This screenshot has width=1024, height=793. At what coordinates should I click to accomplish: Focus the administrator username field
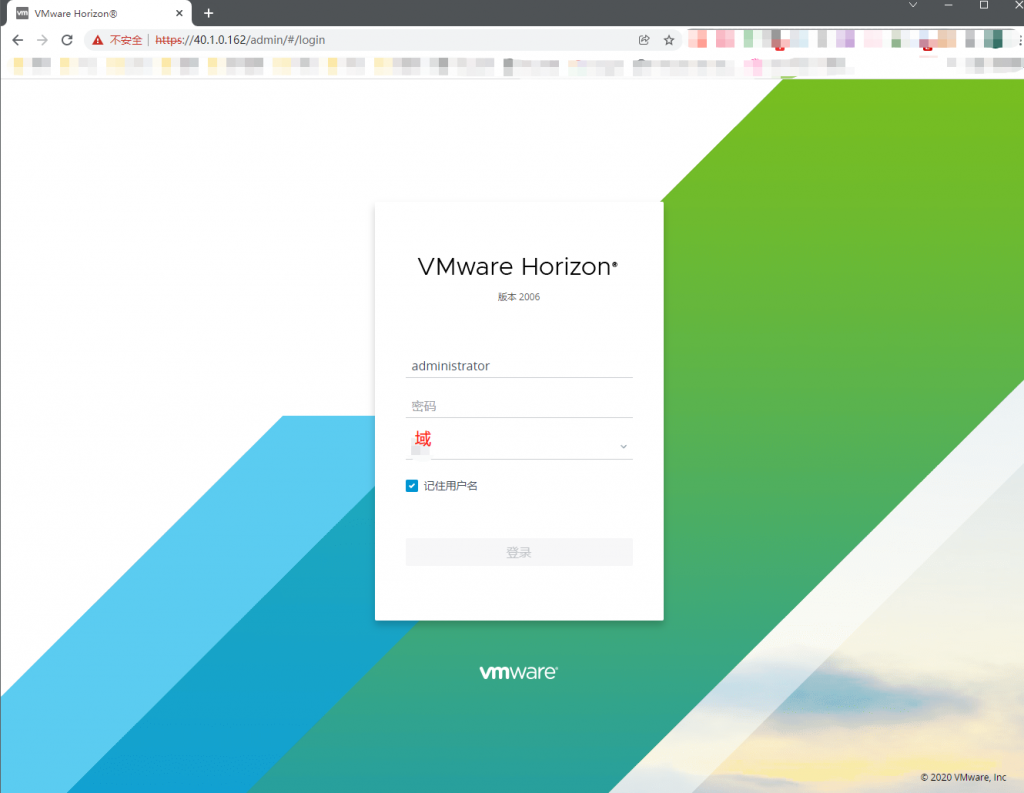pyautogui.click(x=519, y=366)
